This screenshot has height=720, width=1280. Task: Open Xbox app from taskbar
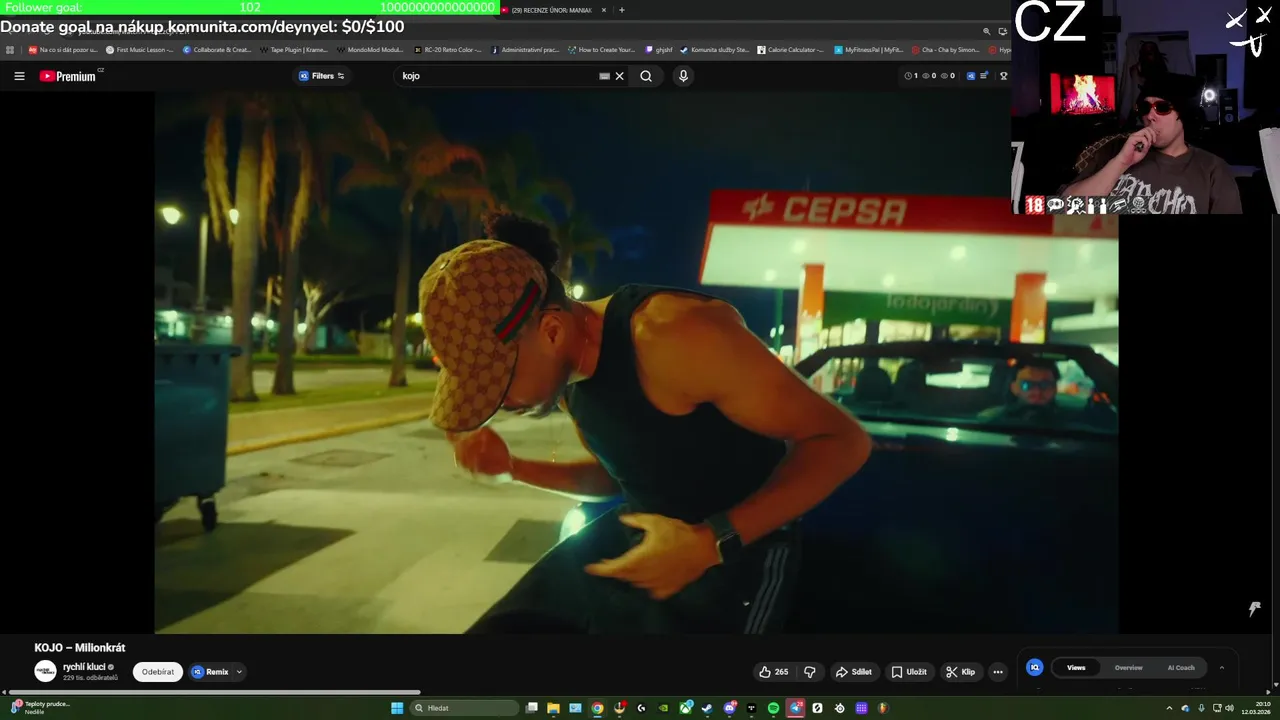686,708
